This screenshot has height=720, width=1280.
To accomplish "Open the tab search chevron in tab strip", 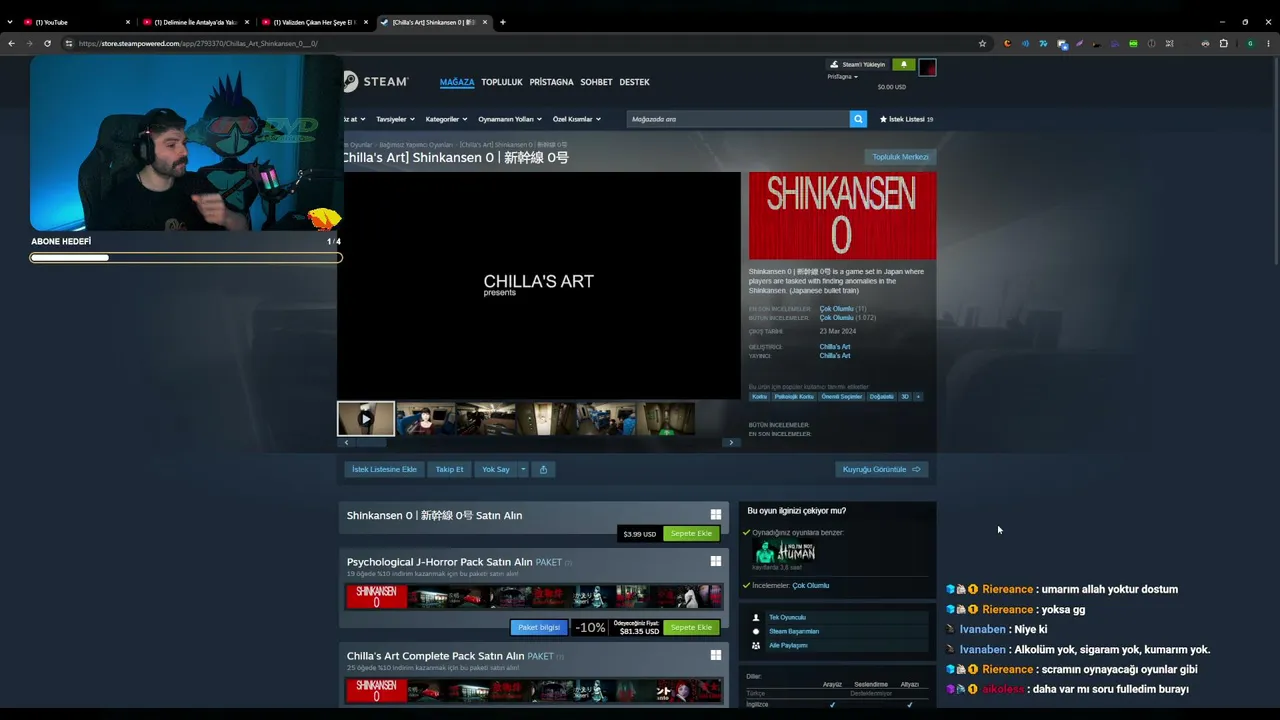I will tap(10, 22).
